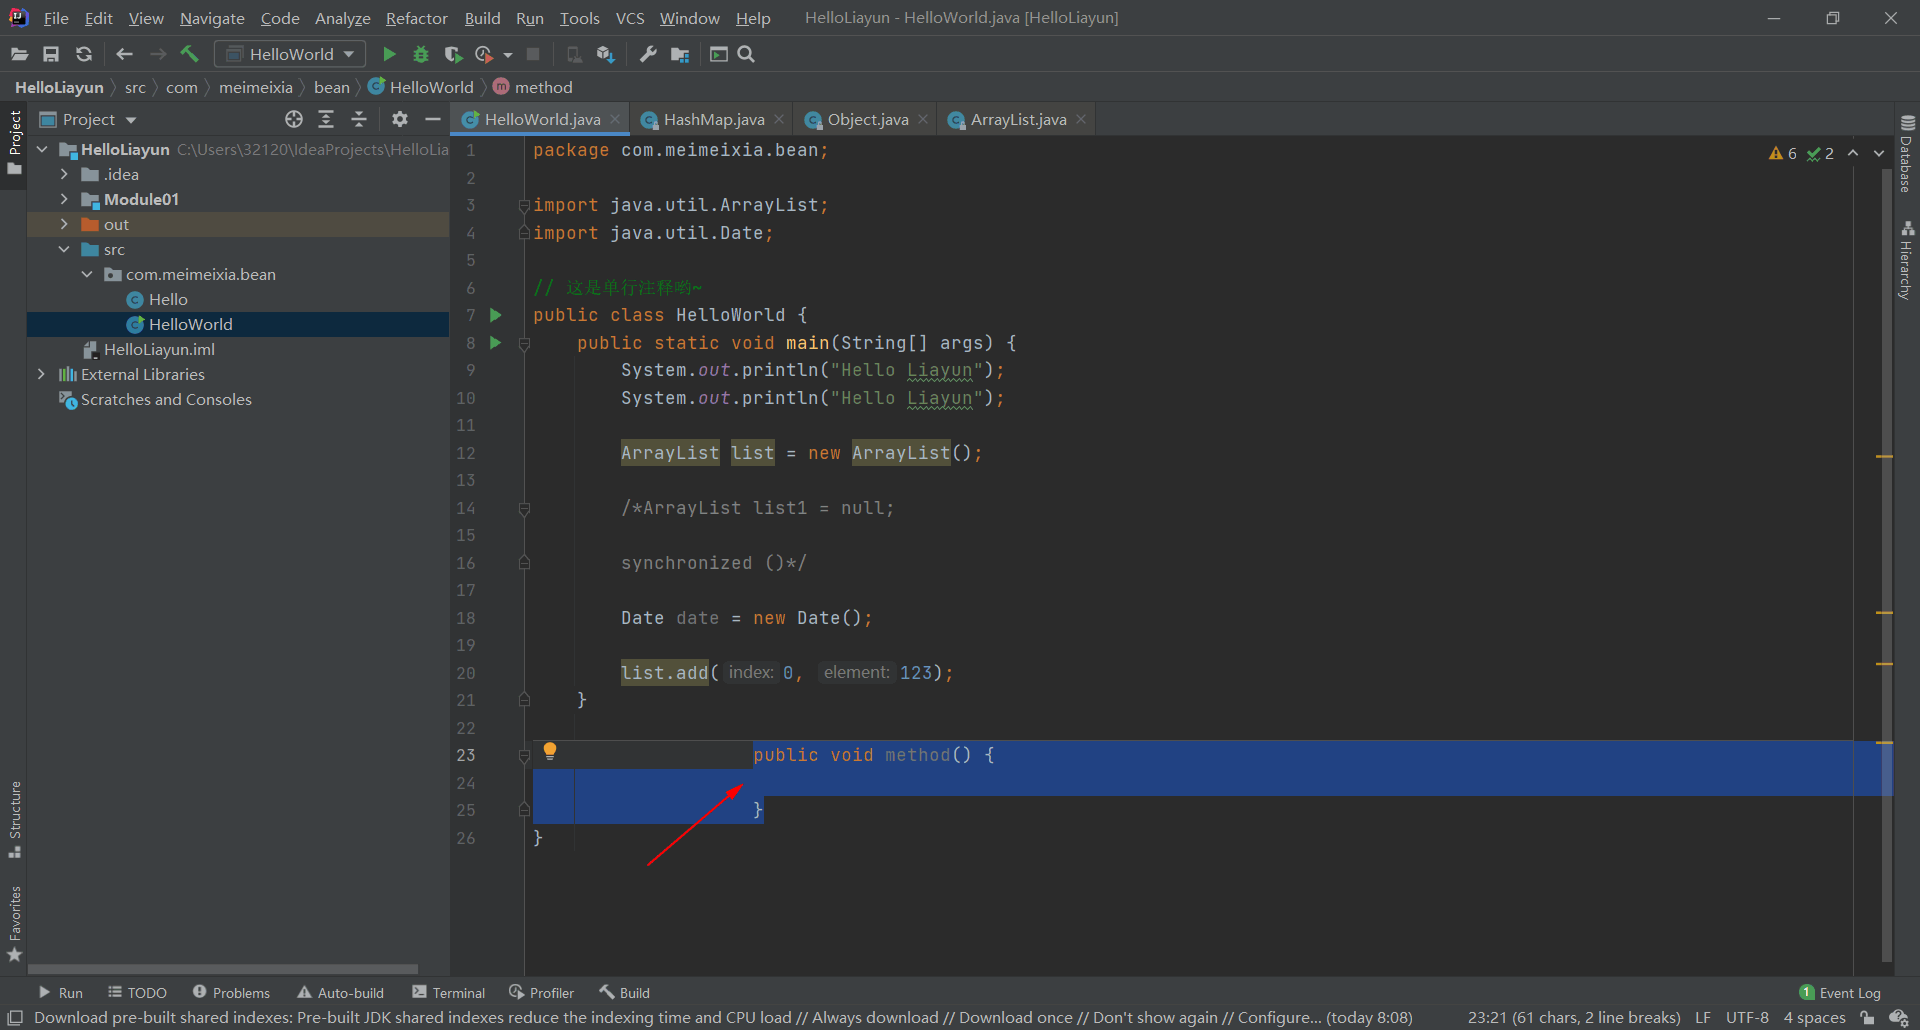Open the Terminal tool window
The height and width of the screenshot is (1030, 1920).
449,993
